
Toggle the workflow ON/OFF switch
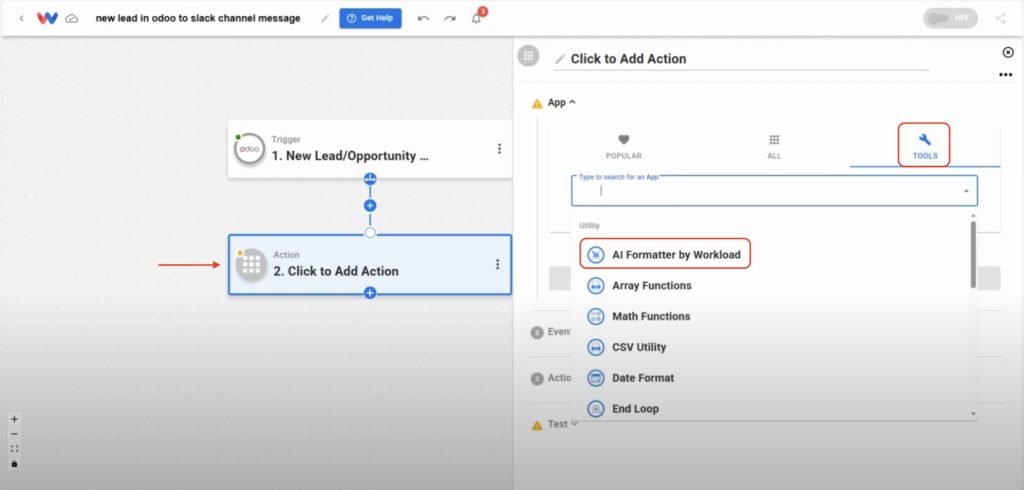[950, 18]
